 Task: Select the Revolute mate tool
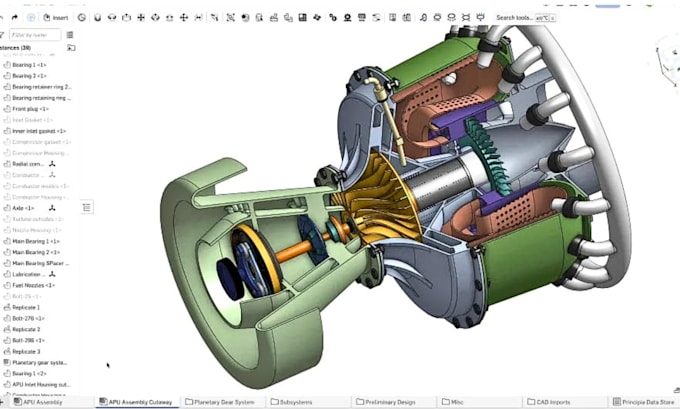point(112,17)
